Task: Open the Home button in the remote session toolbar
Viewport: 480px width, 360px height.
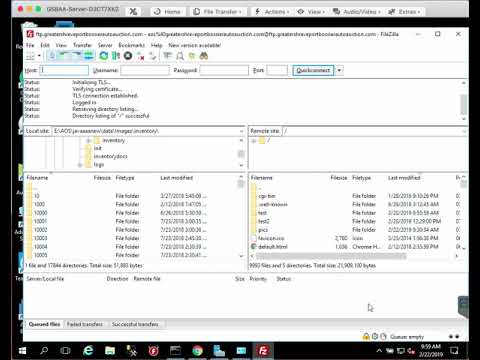Action: [167, 12]
